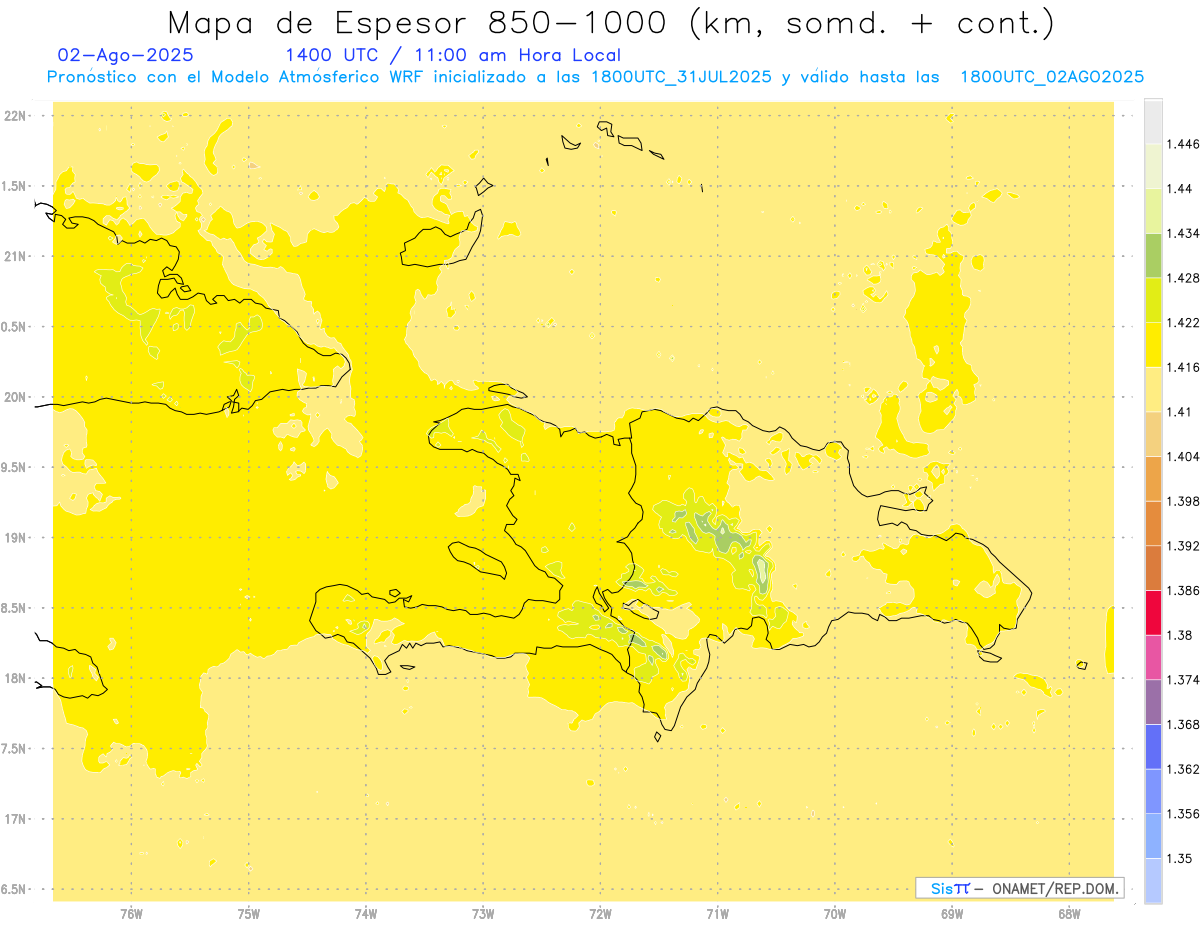
Task: Click the colorbar value 1.434
Action: click(1183, 233)
